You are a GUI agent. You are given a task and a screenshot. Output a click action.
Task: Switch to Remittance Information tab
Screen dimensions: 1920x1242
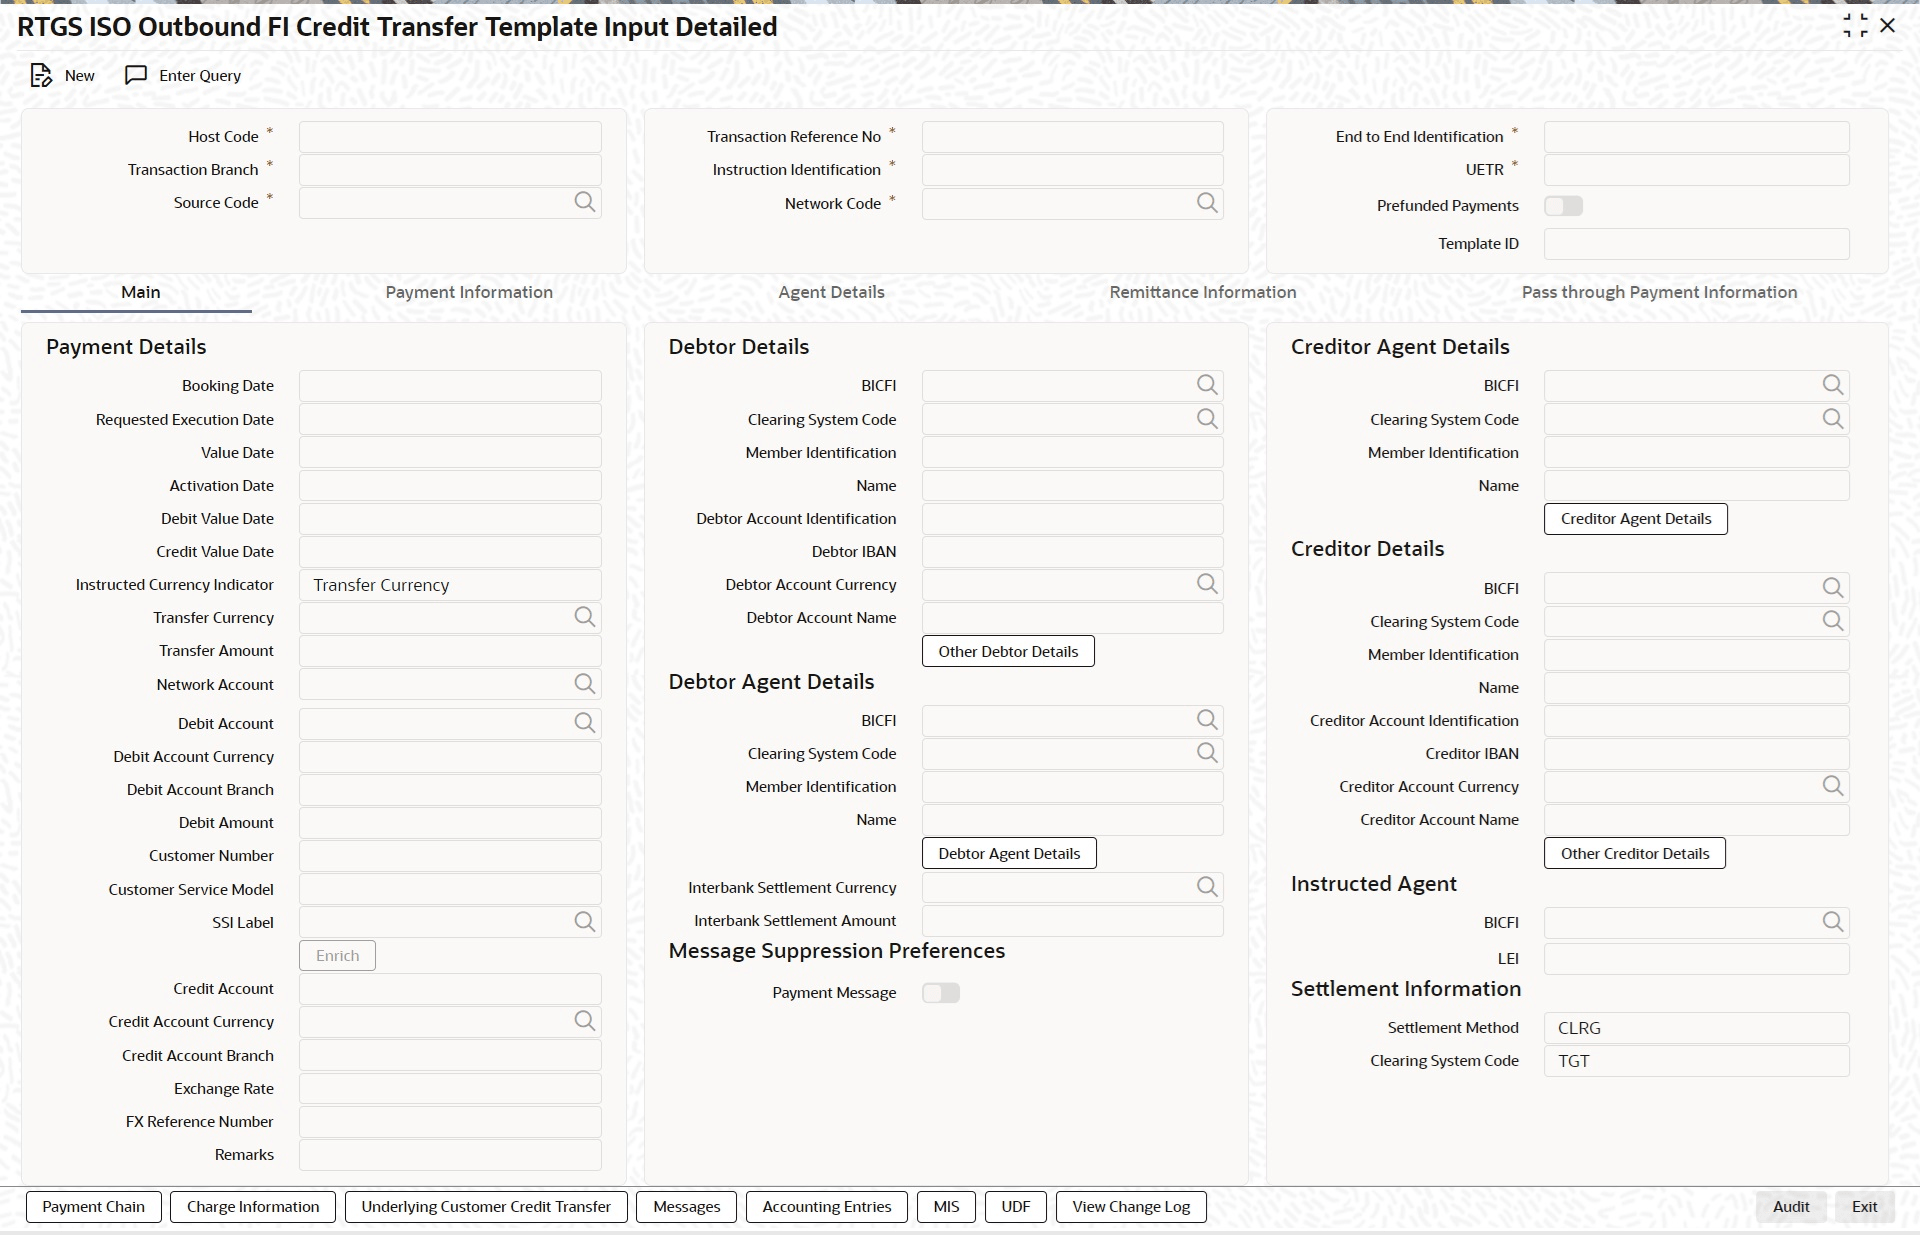click(1202, 292)
